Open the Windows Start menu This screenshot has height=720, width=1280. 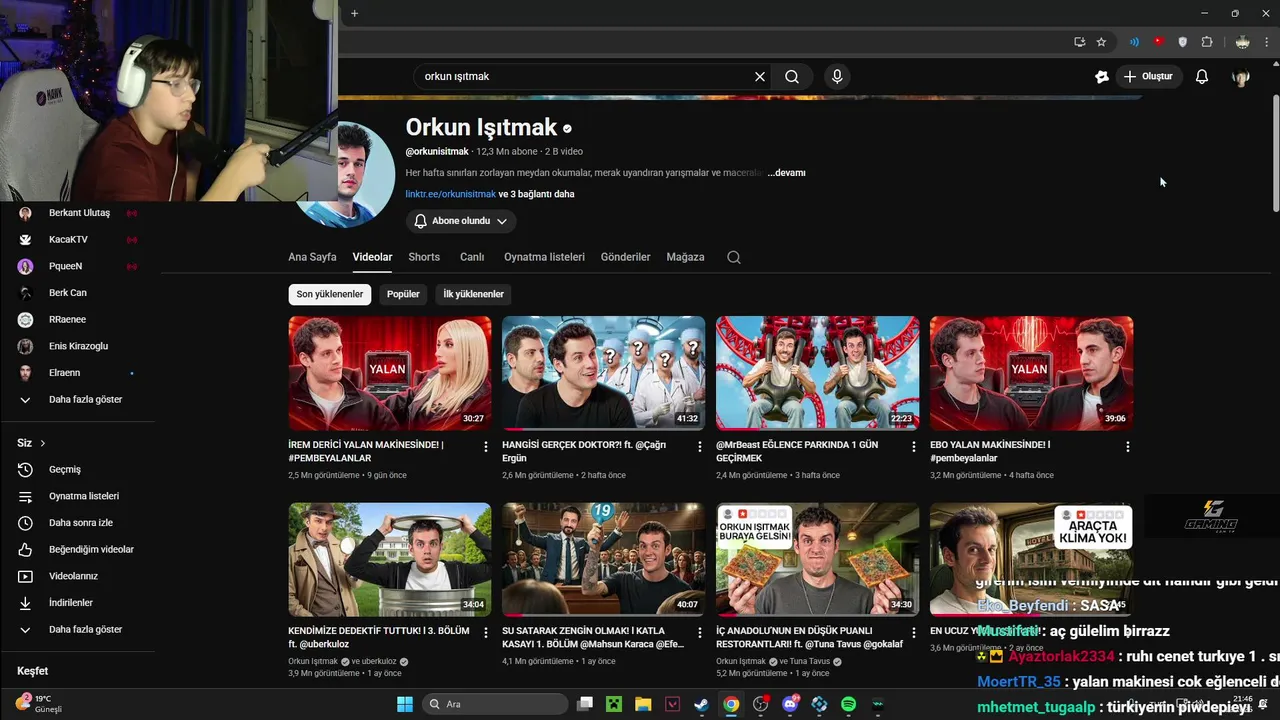405,704
